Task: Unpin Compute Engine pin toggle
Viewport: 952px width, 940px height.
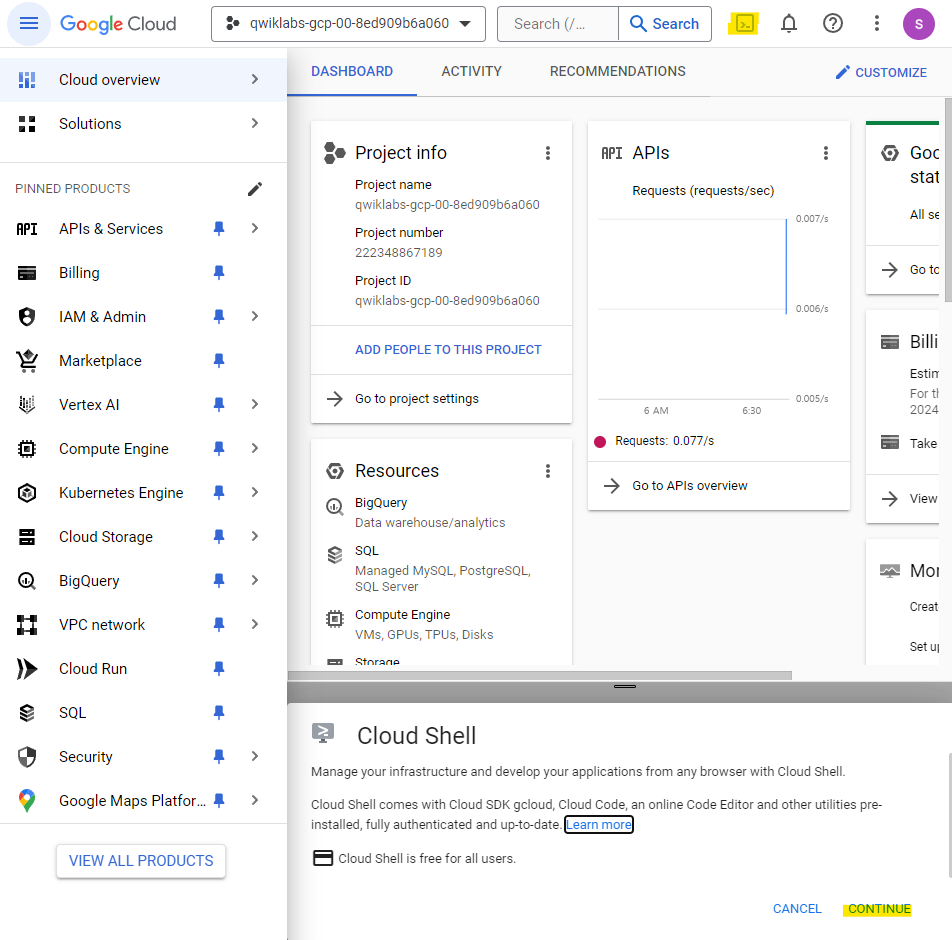Action: click(x=219, y=449)
